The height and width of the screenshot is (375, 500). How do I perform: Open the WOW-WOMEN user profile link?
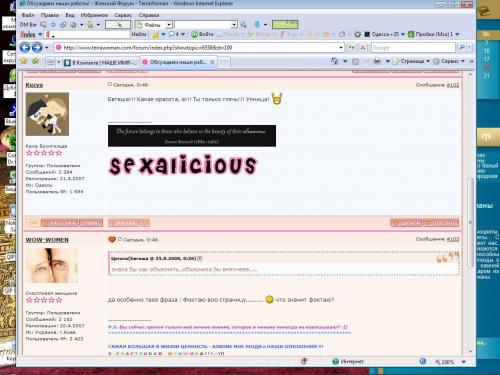(x=47, y=240)
